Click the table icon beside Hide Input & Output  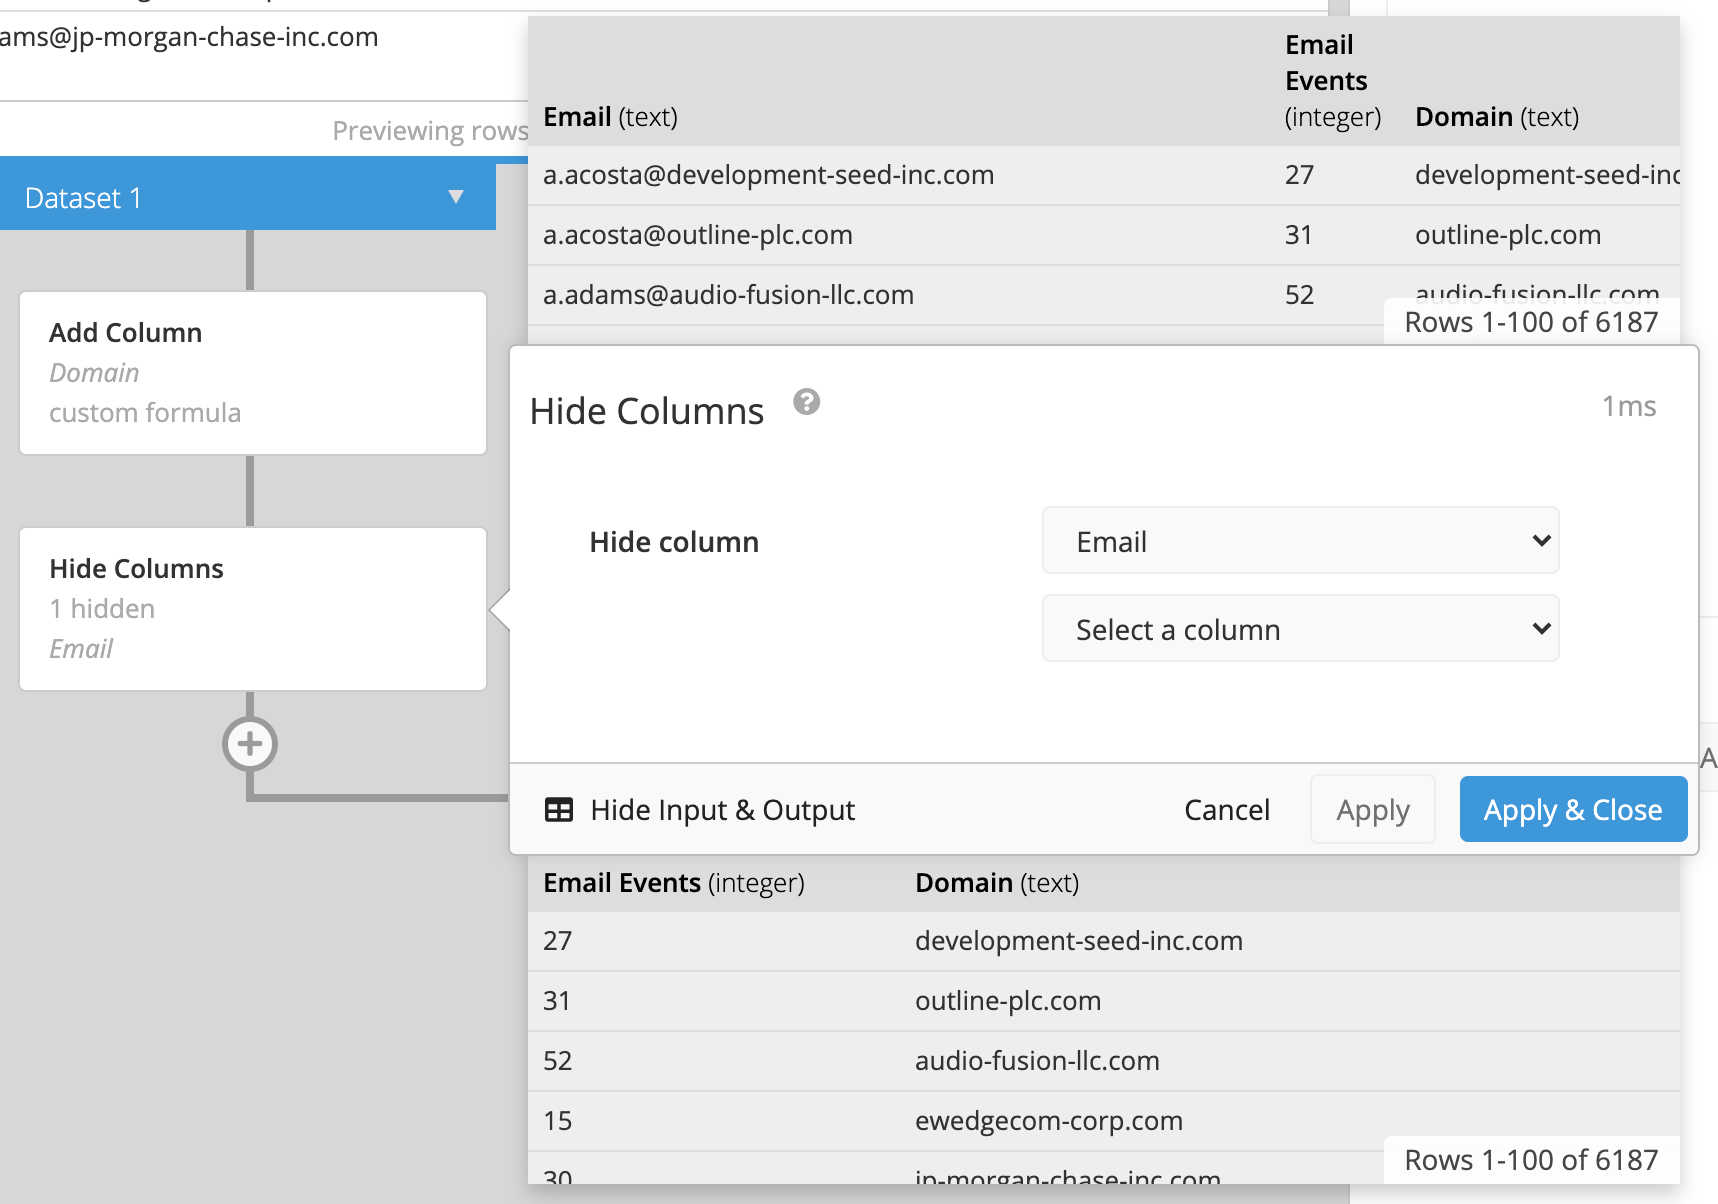click(559, 810)
